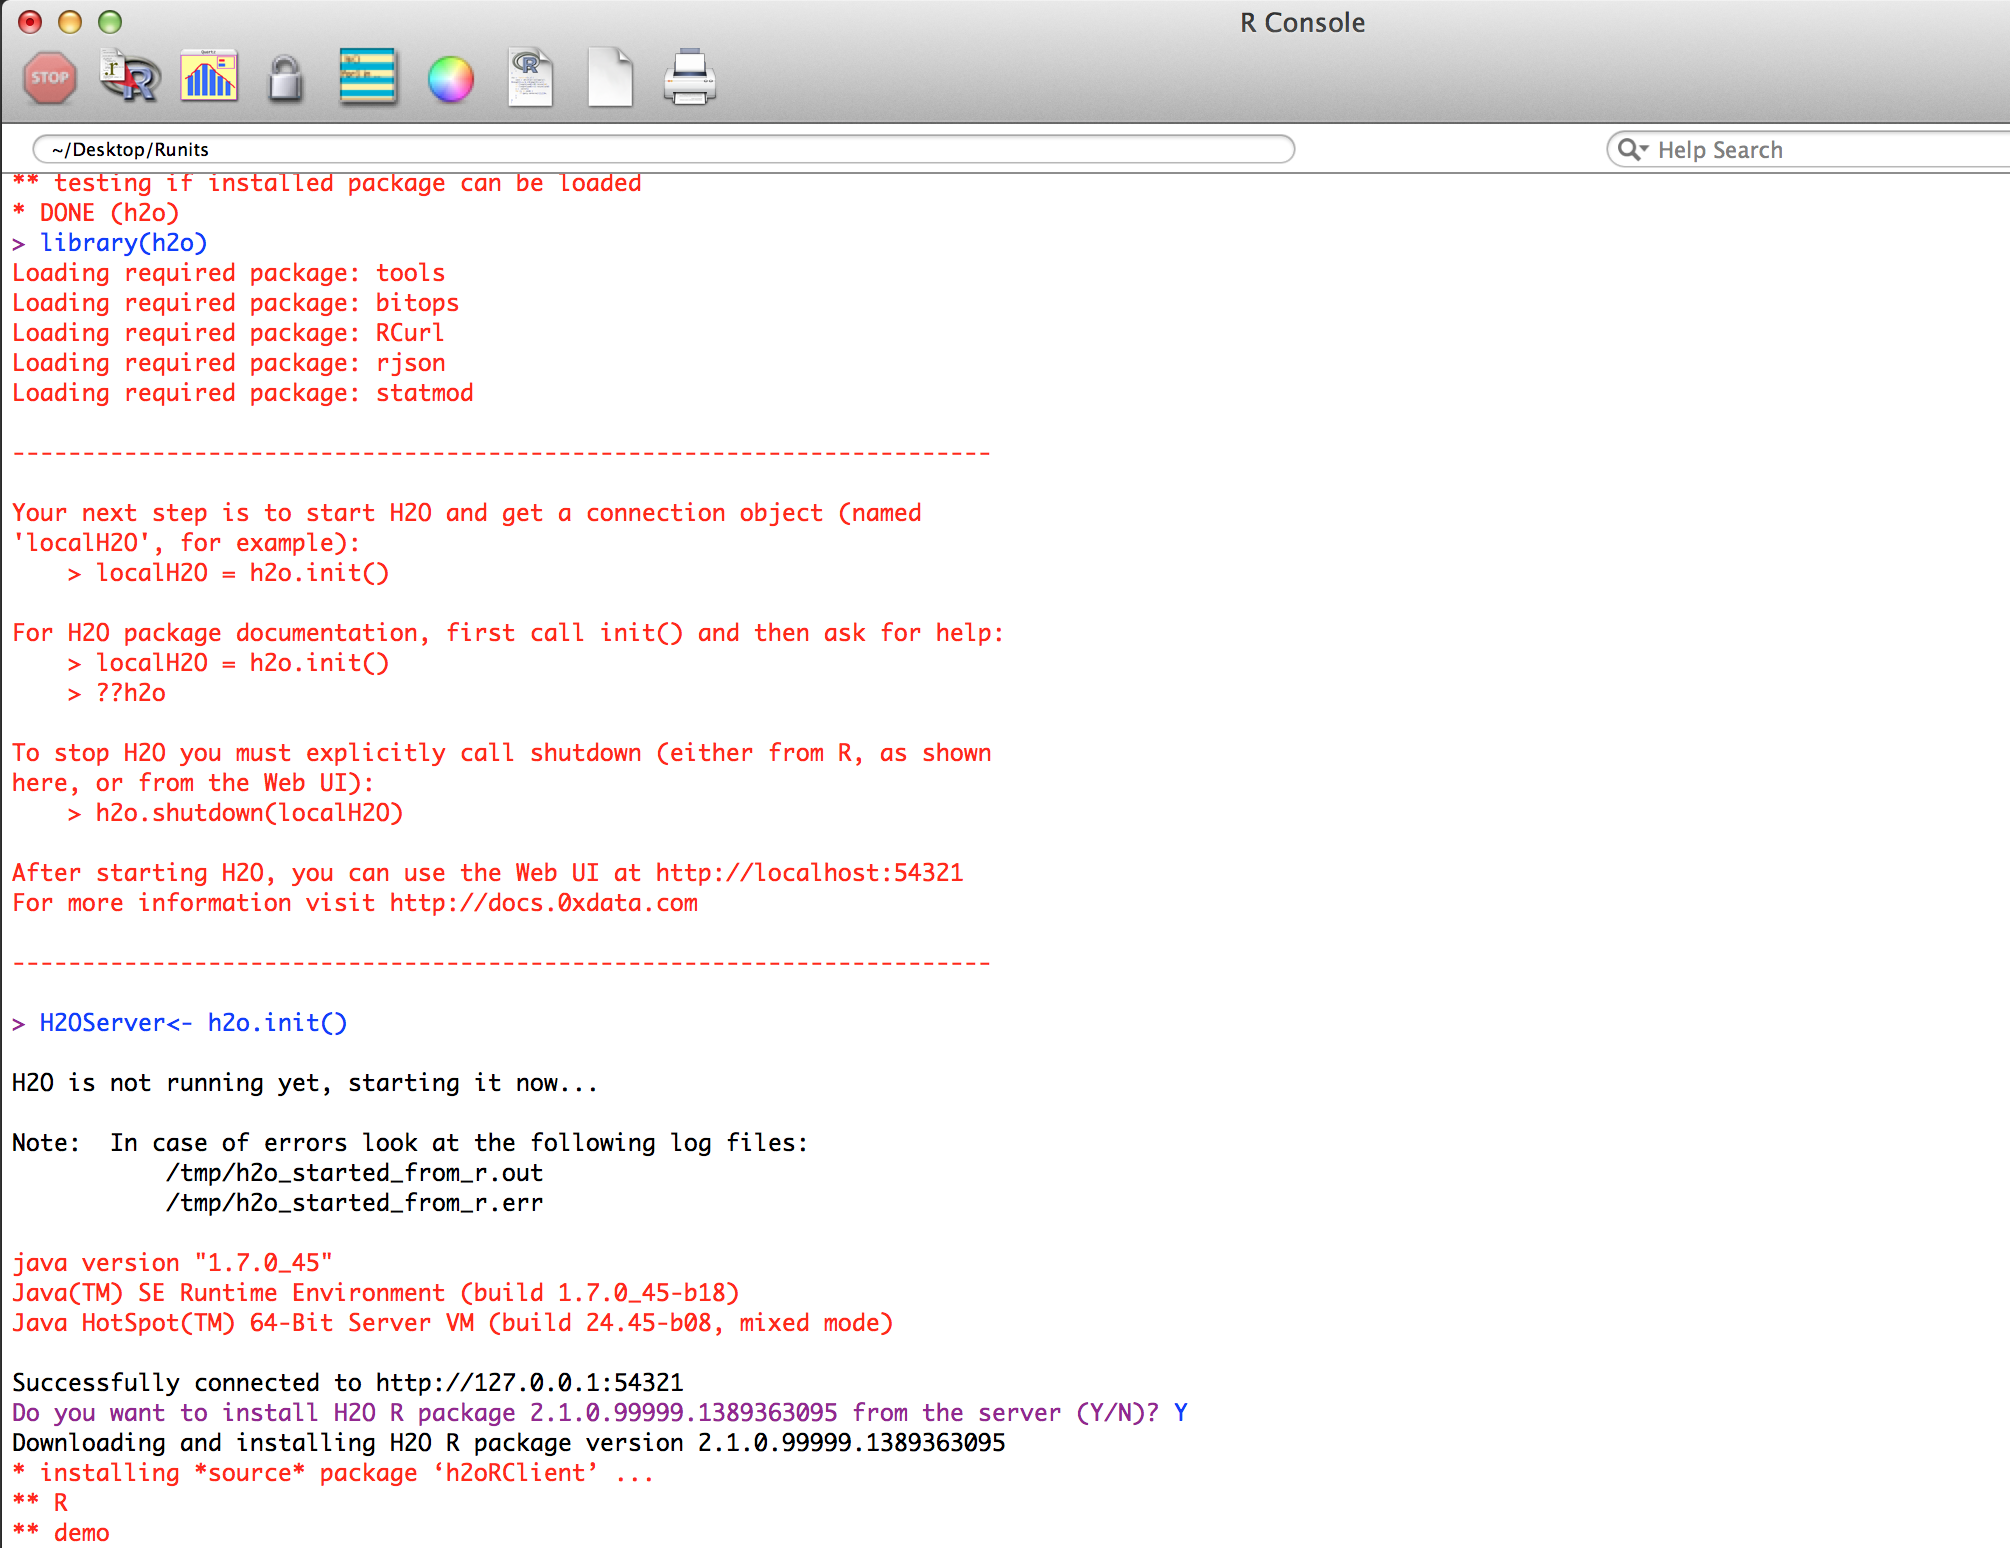Click the R Console title bar
2010x1548 pixels.
(1300, 22)
